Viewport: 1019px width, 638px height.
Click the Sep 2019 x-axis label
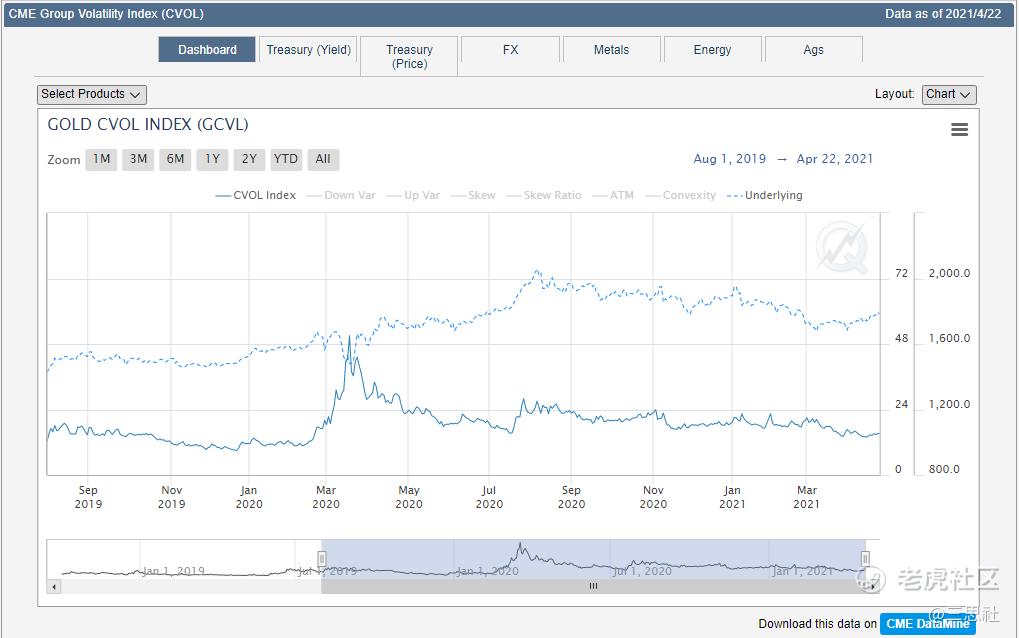coord(88,497)
